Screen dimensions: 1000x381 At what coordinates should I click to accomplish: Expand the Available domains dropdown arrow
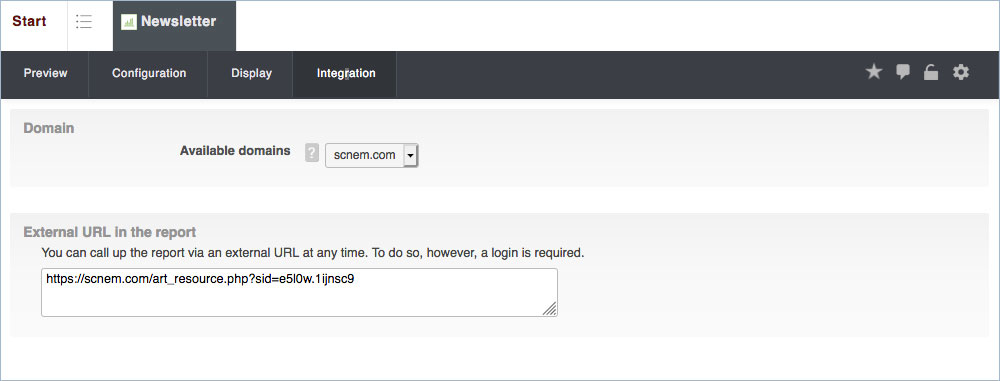click(411, 155)
